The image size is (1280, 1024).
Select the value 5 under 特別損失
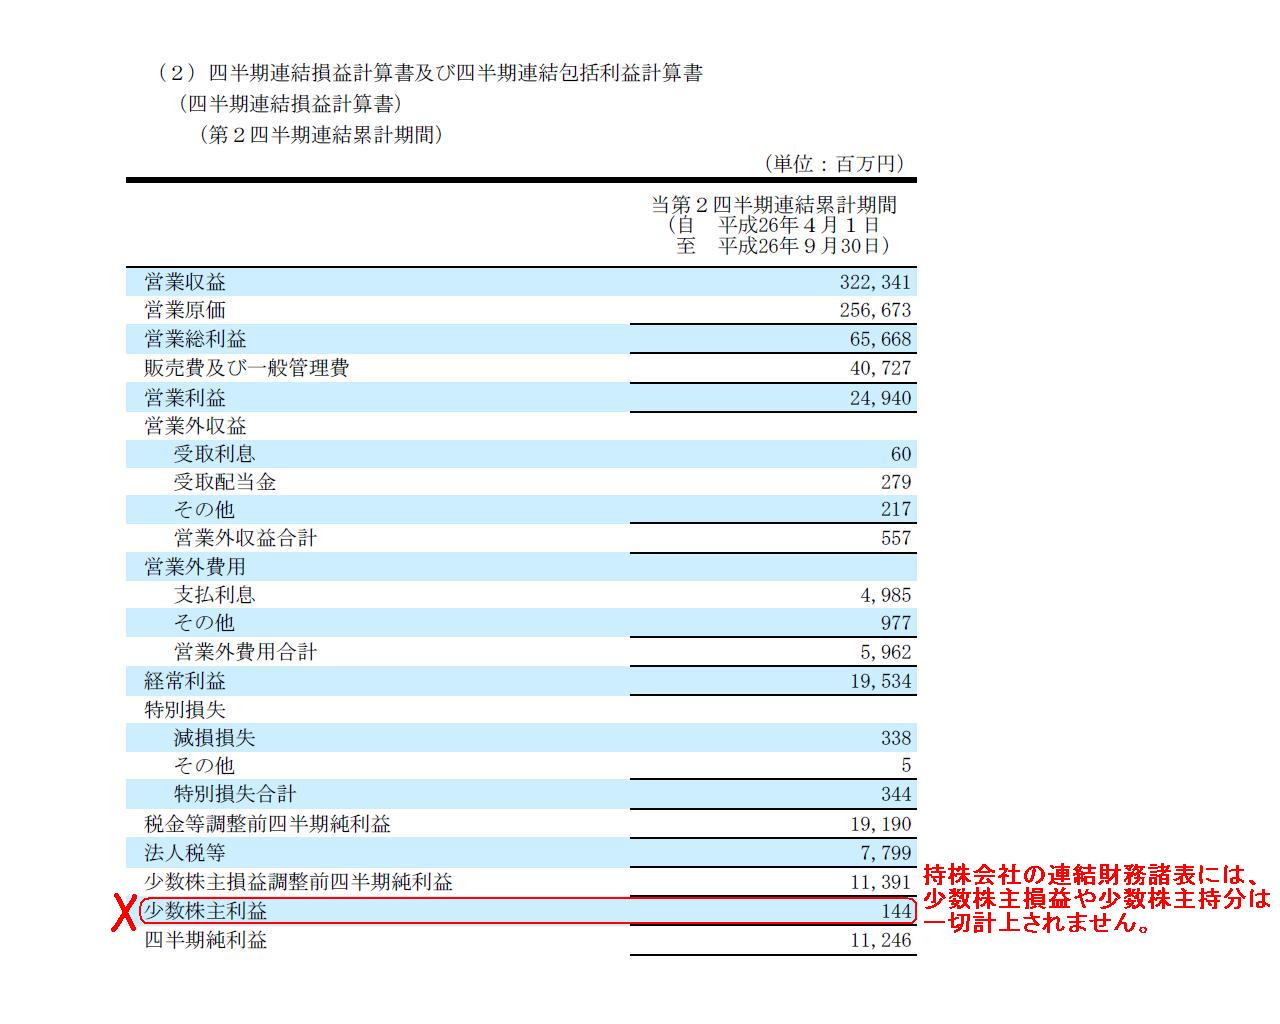coord(906,765)
